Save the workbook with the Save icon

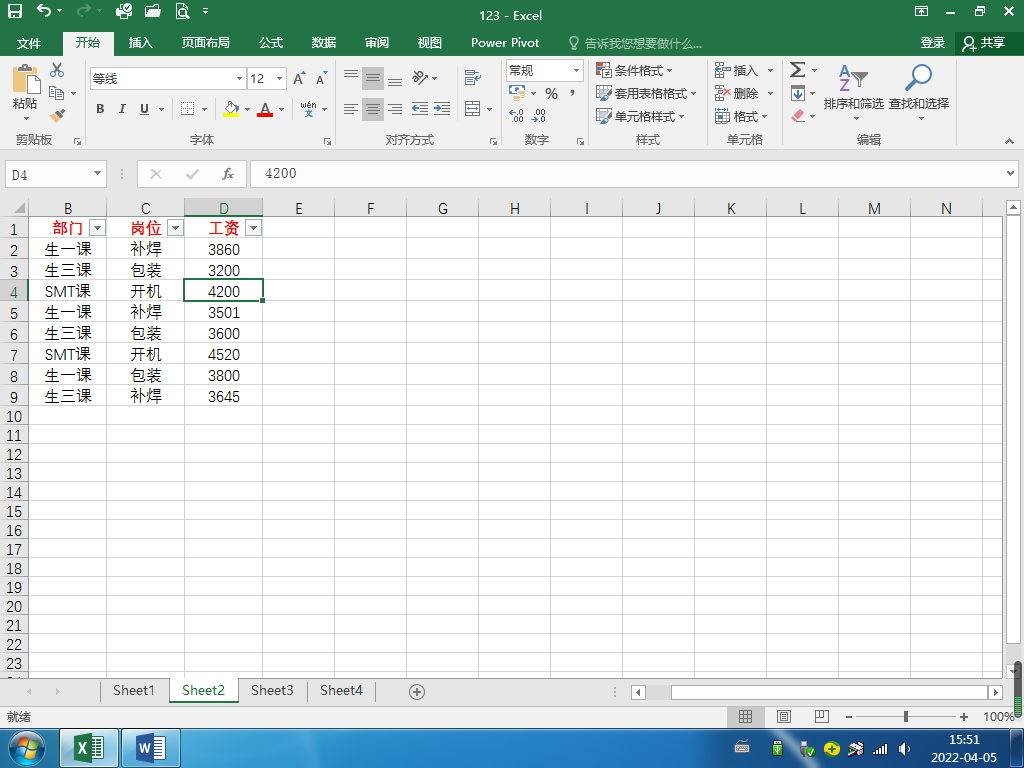[x=14, y=11]
